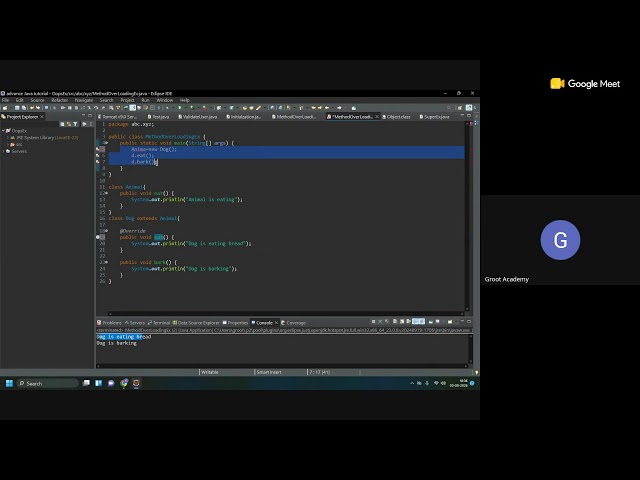Image resolution: width=640 pixels, height=480 pixels.
Task: Open the Project Explorer view menu
Action: (91, 124)
